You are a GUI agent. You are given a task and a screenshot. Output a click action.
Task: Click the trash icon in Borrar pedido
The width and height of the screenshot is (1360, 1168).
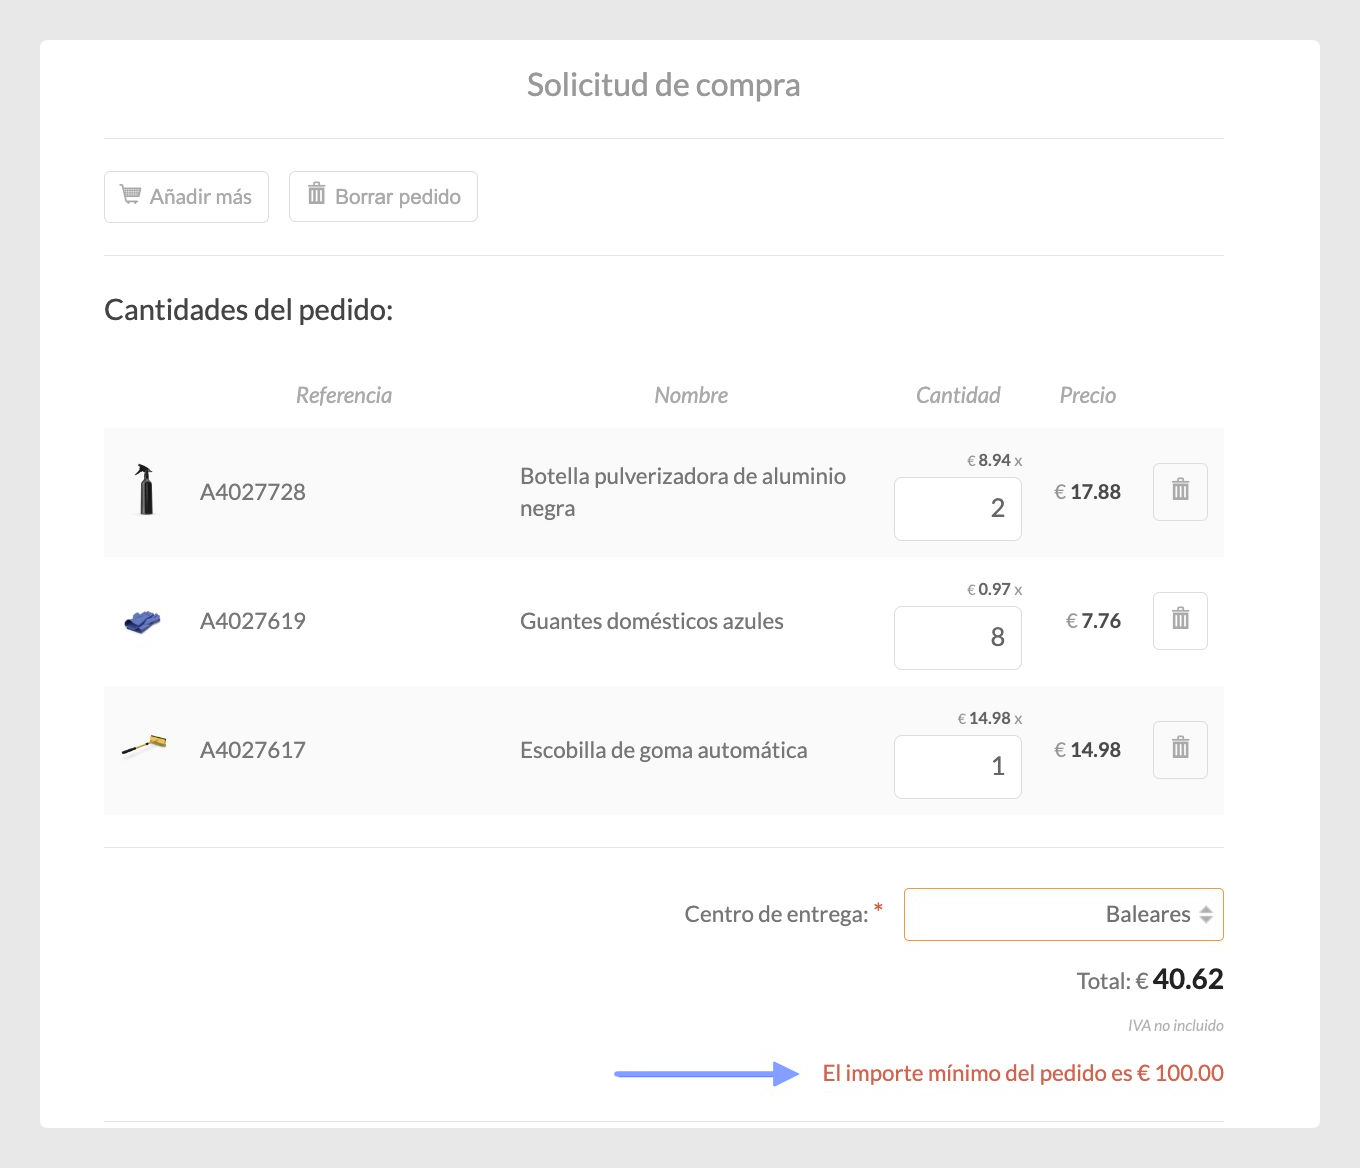(x=316, y=193)
